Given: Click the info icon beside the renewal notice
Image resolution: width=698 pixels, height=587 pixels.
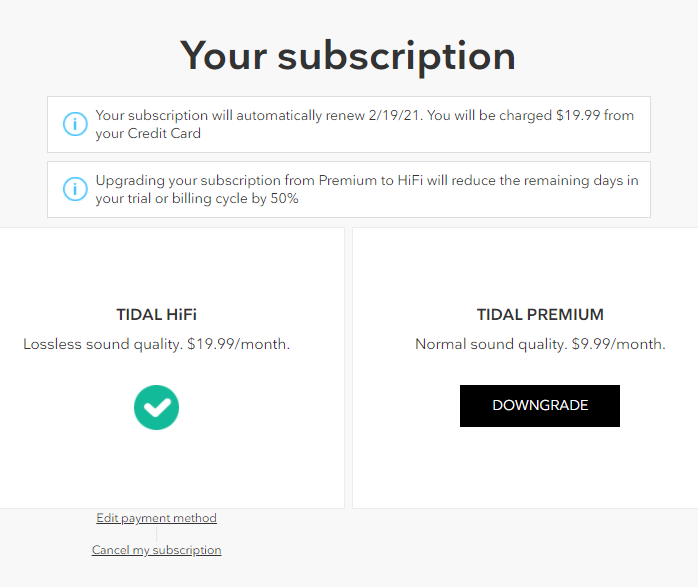Looking at the screenshot, I should 75,124.
